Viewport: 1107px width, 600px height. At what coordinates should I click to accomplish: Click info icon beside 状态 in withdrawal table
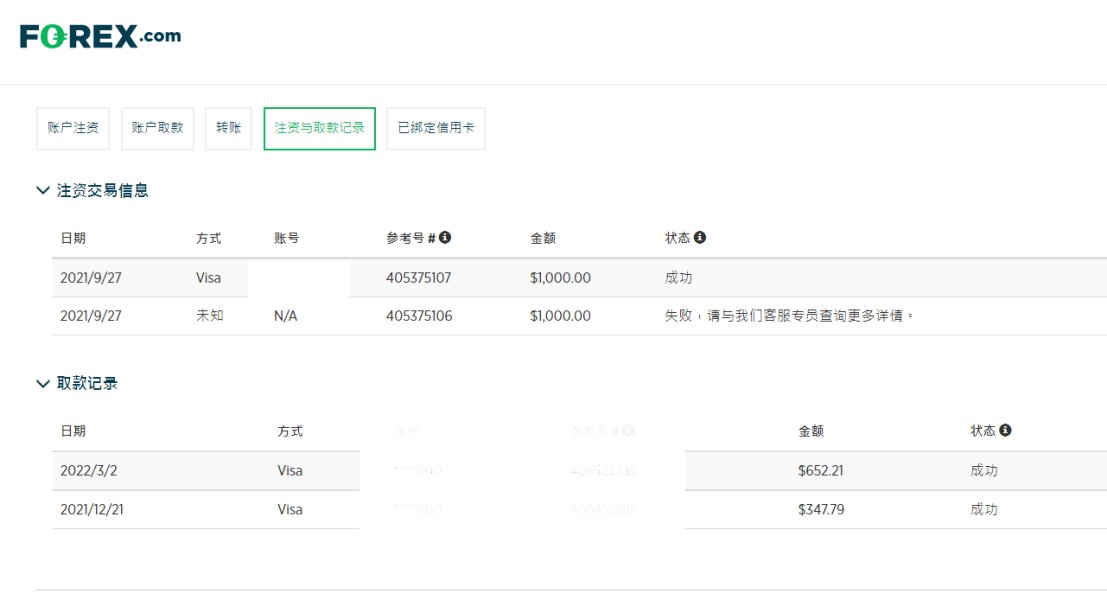[x=1005, y=430]
